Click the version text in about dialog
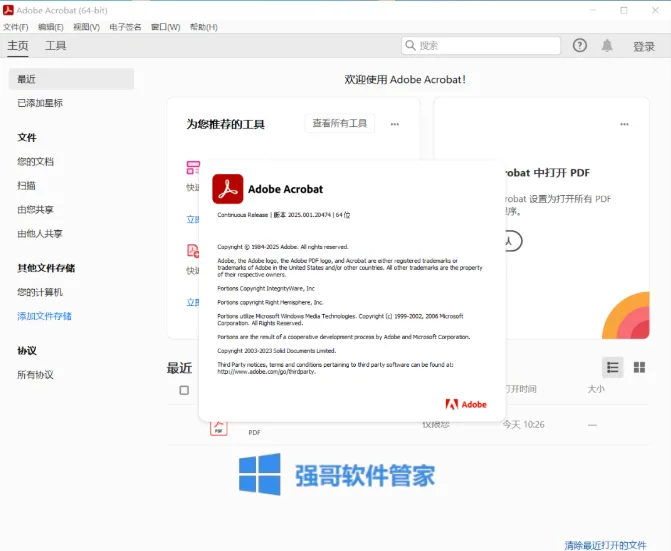The image size is (671, 551). coord(284,215)
